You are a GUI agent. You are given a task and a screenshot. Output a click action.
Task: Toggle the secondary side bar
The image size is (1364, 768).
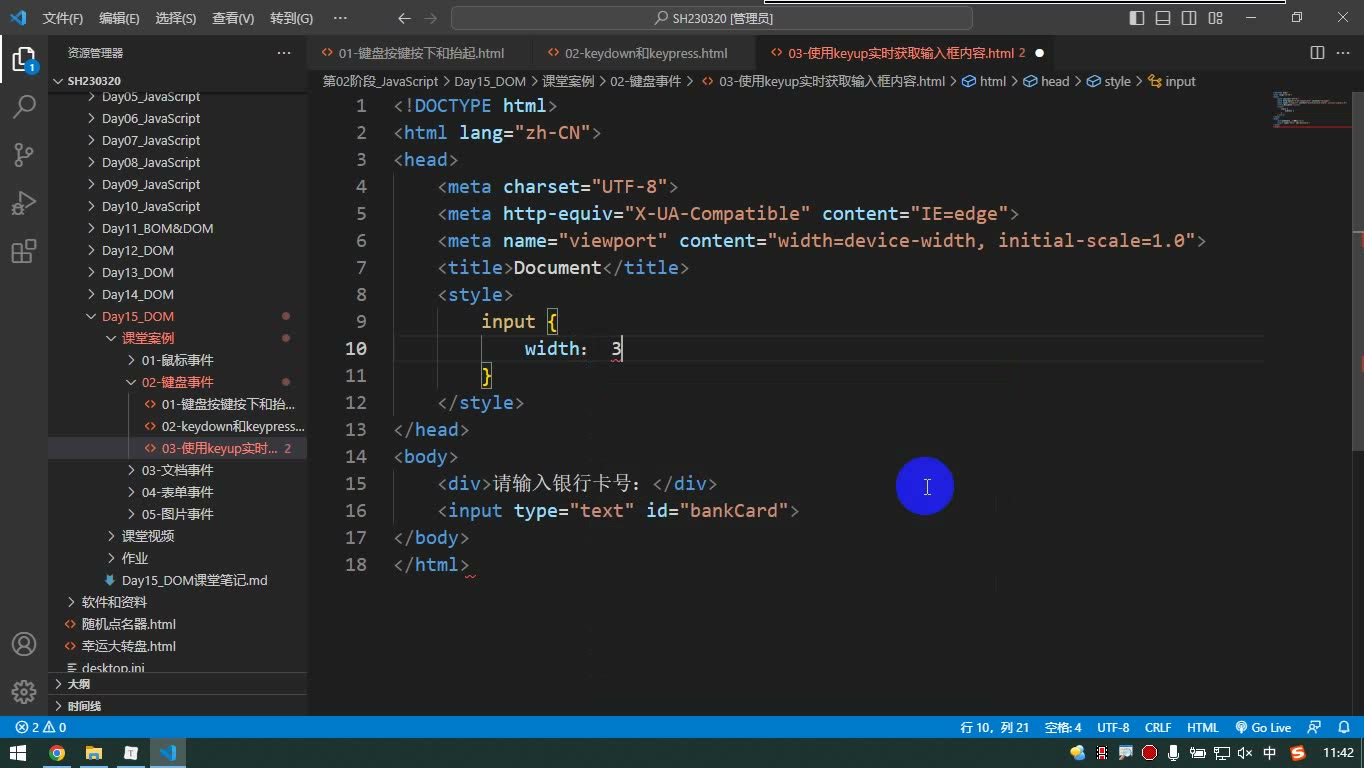[x=1189, y=18]
